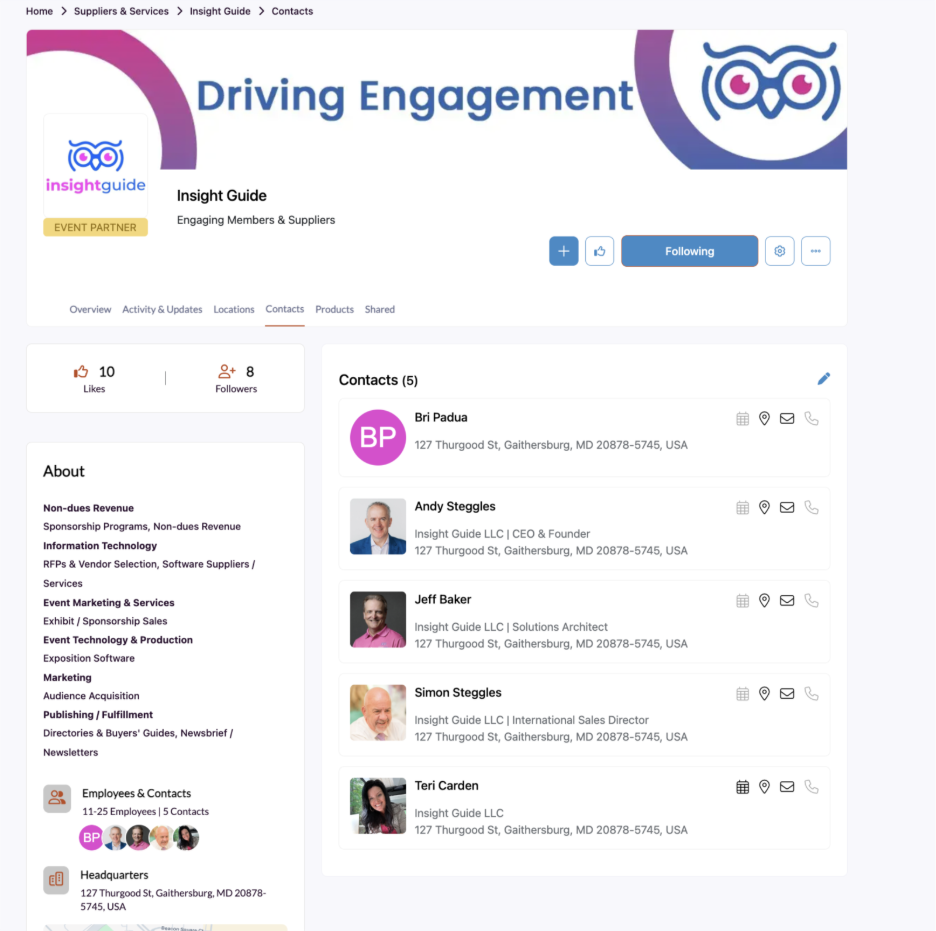Click the location pin for Jeff Baker
Screen dimensions: 936x931
pyautogui.click(x=764, y=601)
